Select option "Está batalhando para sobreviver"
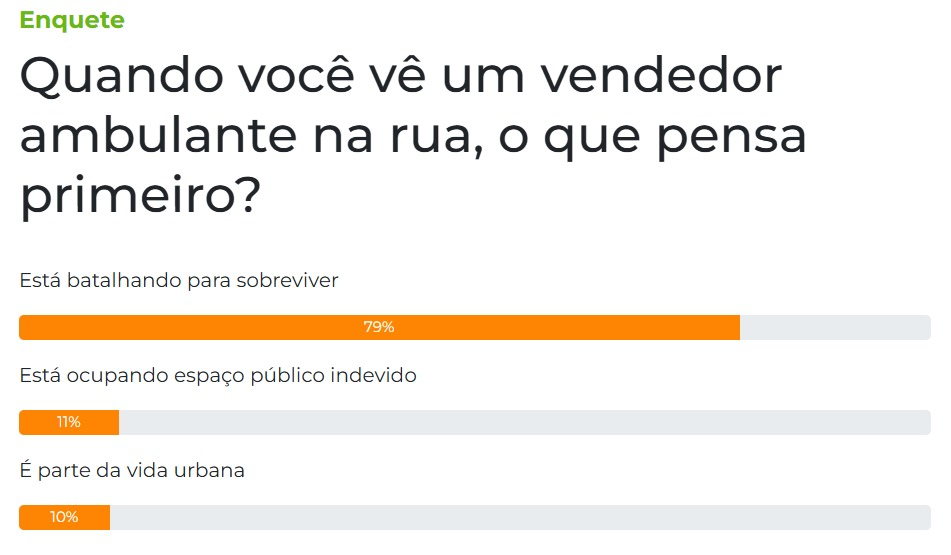951x555 pixels. pyautogui.click(x=179, y=280)
